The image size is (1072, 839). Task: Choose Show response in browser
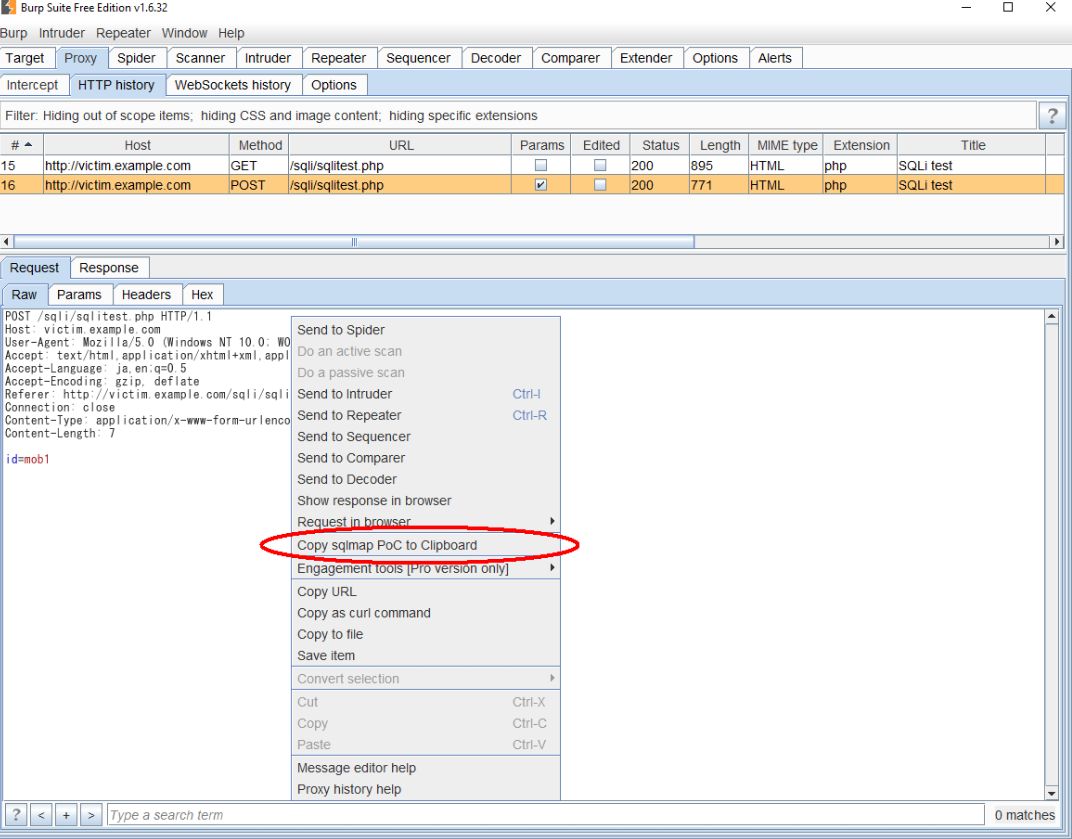(x=425, y=501)
